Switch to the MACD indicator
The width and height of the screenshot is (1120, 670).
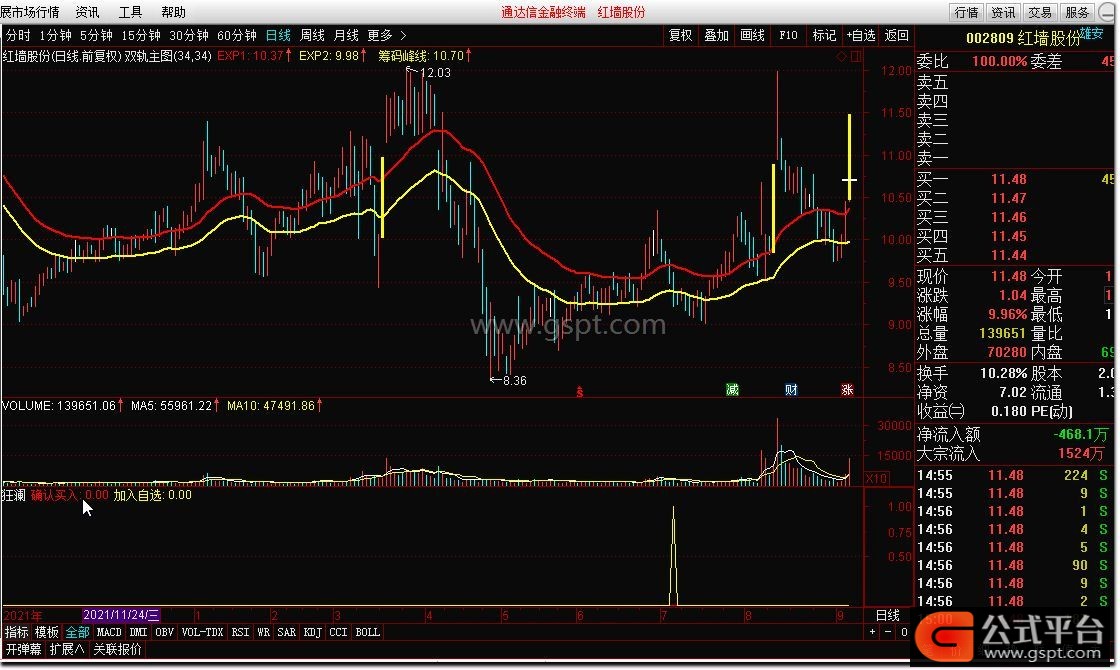coord(109,632)
